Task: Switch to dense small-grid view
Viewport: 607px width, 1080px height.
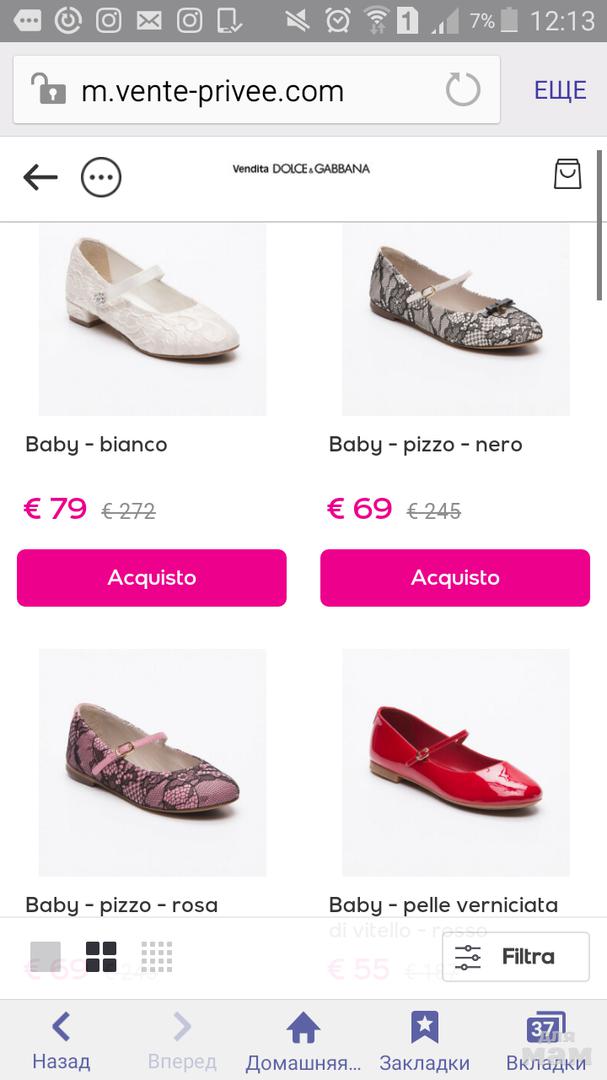Action: [157, 957]
